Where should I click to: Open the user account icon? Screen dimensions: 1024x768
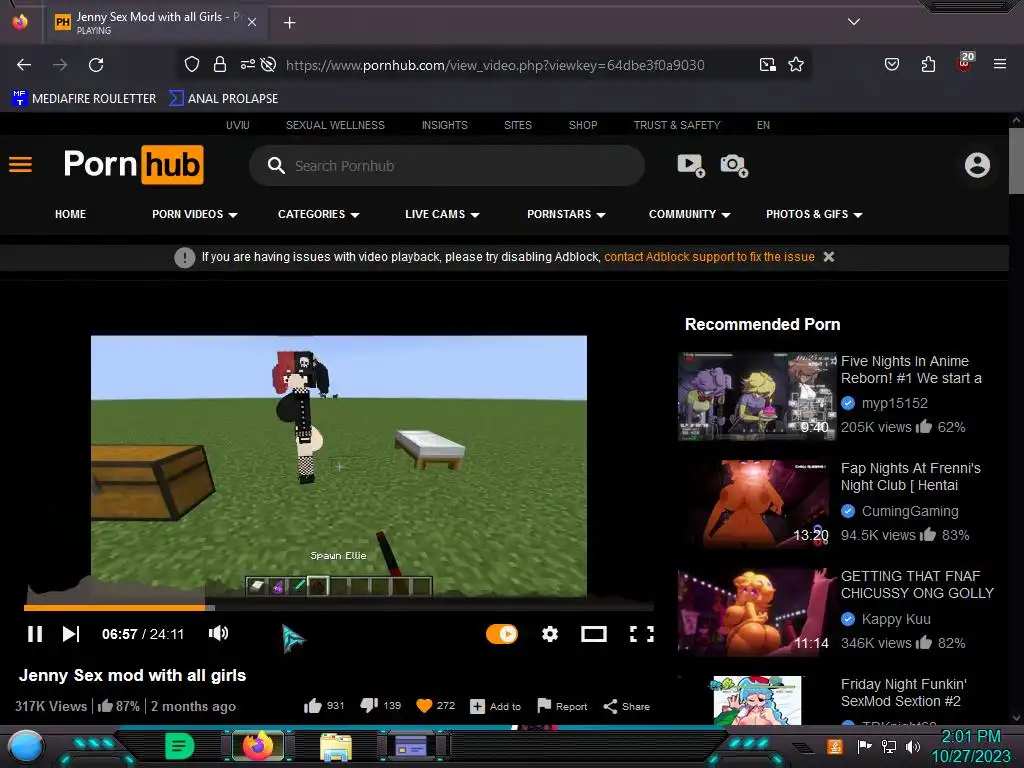click(977, 165)
